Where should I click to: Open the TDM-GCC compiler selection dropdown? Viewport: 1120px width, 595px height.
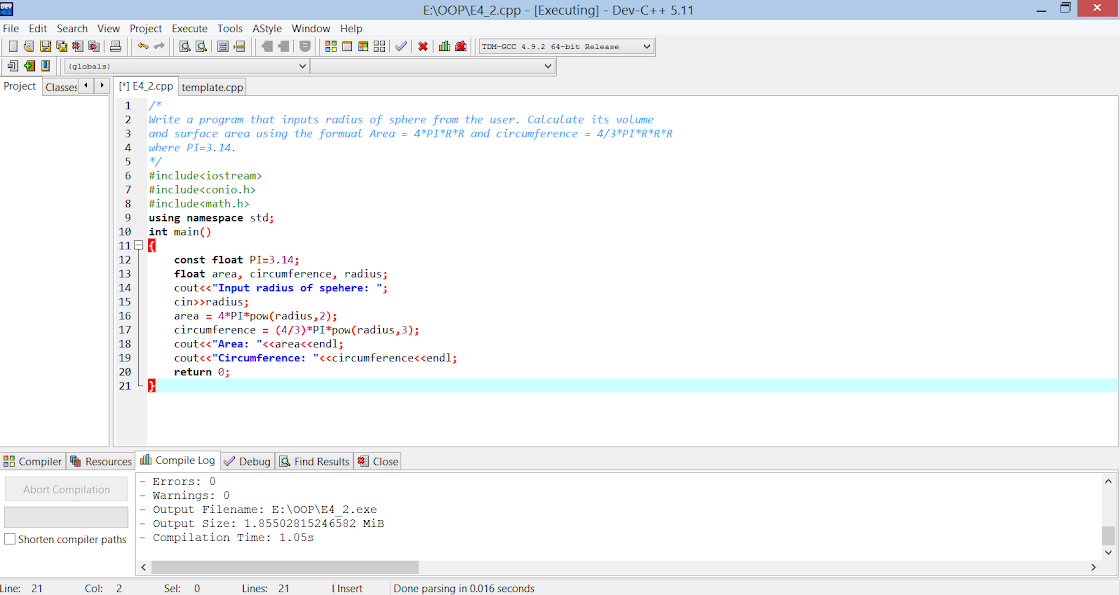point(645,46)
